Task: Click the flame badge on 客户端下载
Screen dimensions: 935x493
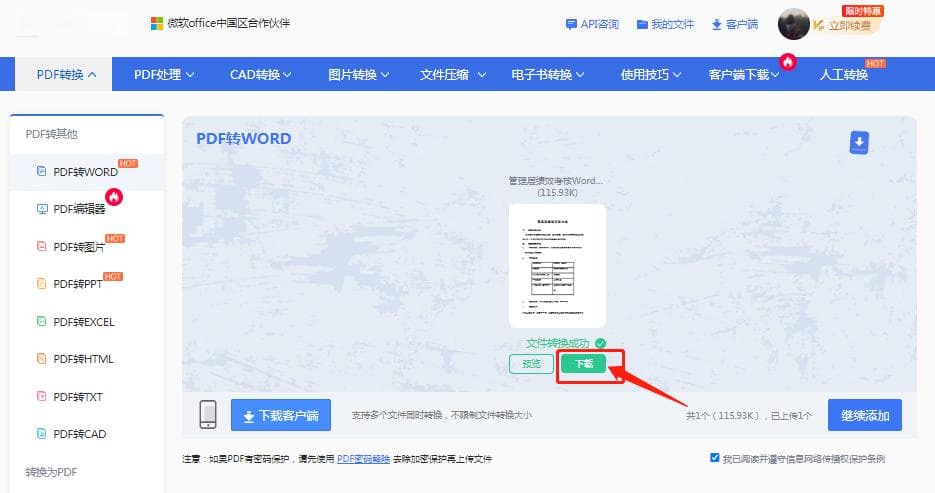Action: (x=788, y=61)
